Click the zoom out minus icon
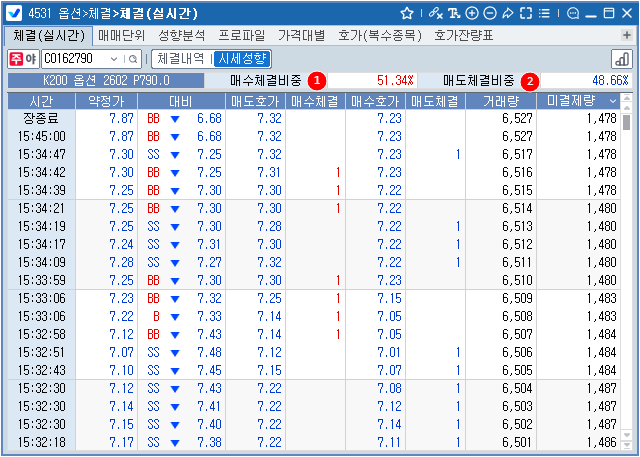Image resolution: width=640 pixels, height=457 pixels. pyautogui.click(x=490, y=13)
